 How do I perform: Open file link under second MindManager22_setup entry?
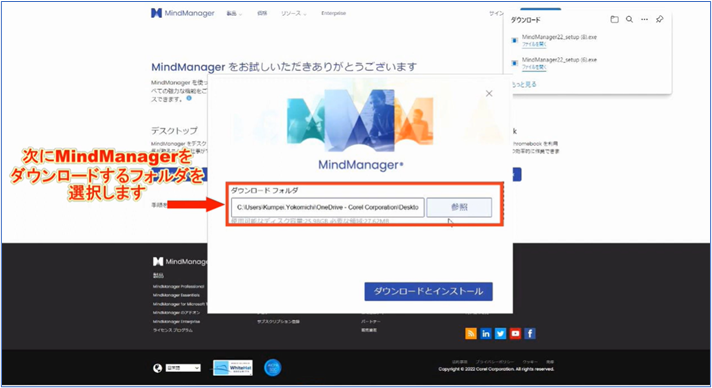point(534,67)
